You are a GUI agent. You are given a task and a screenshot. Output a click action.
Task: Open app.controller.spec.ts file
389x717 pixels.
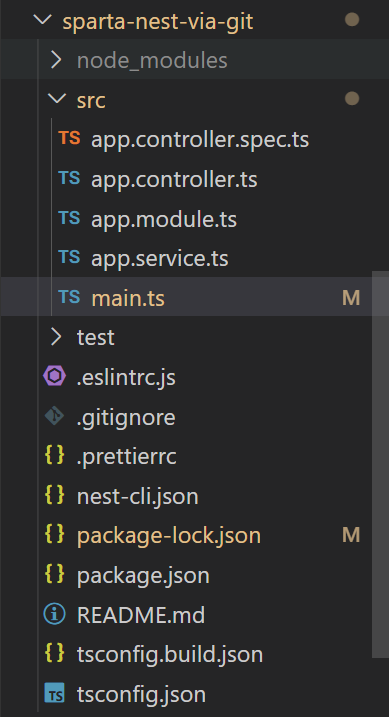tap(200, 139)
